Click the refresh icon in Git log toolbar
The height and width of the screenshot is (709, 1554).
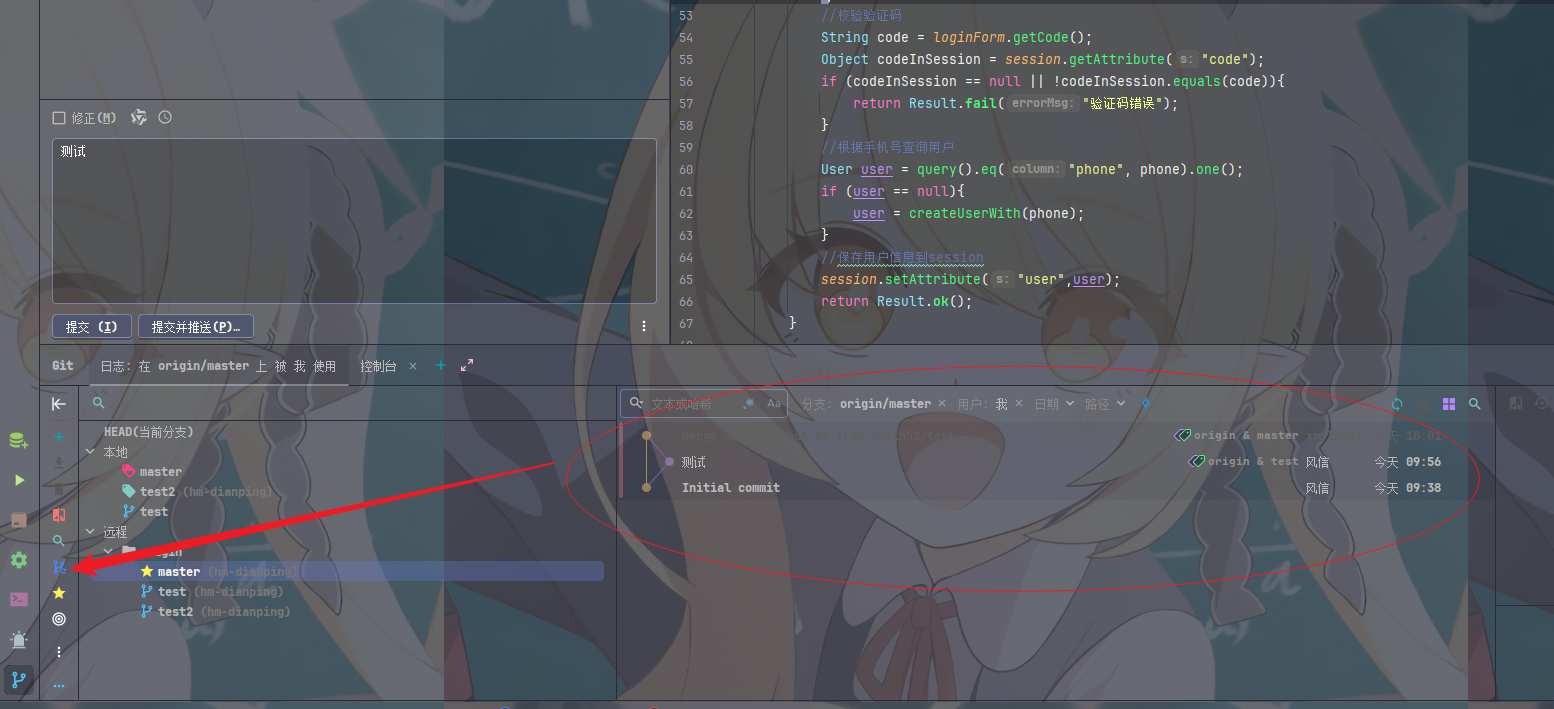(x=1397, y=404)
